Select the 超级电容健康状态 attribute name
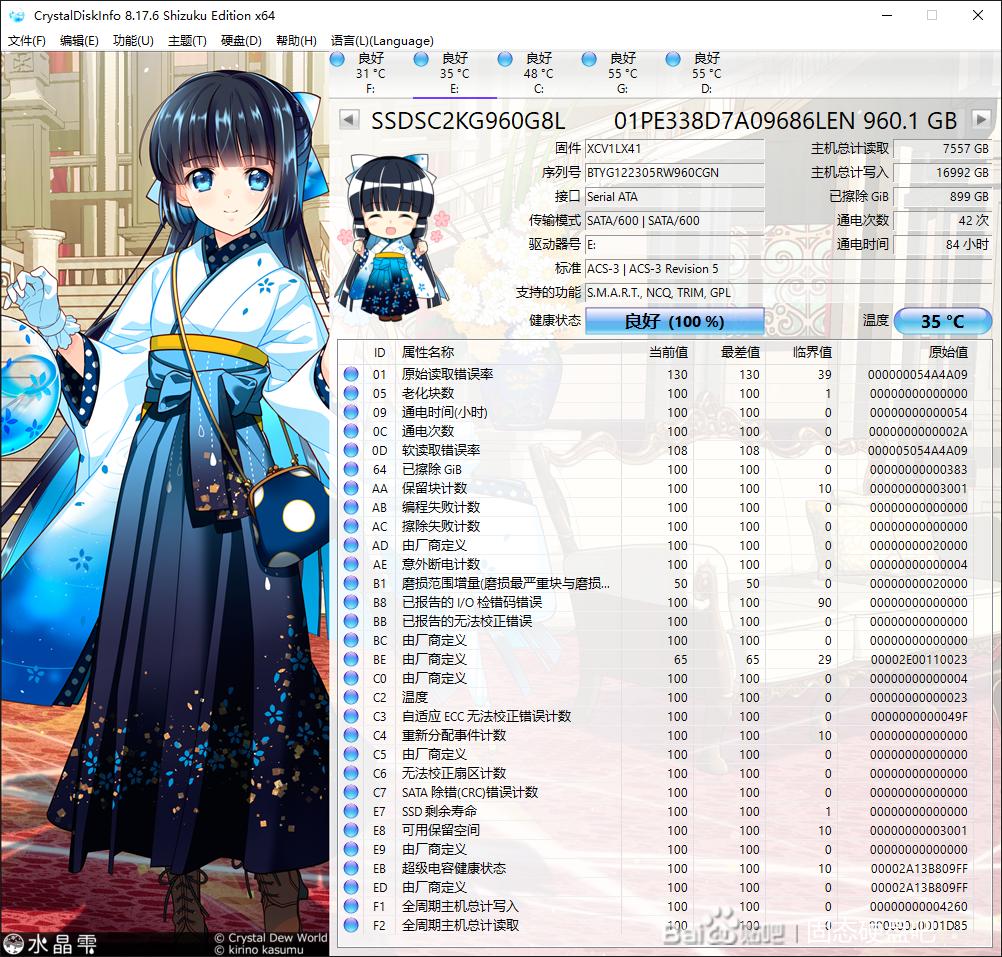Image resolution: width=1002 pixels, height=957 pixels. point(454,868)
